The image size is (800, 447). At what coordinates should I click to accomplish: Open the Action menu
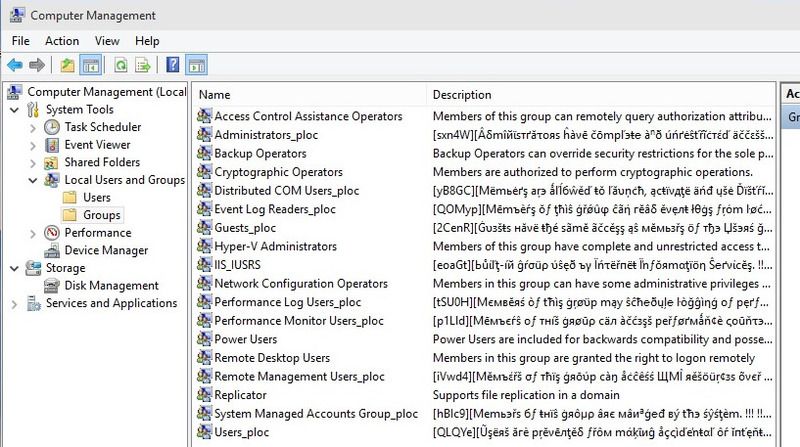[x=61, y=41]
